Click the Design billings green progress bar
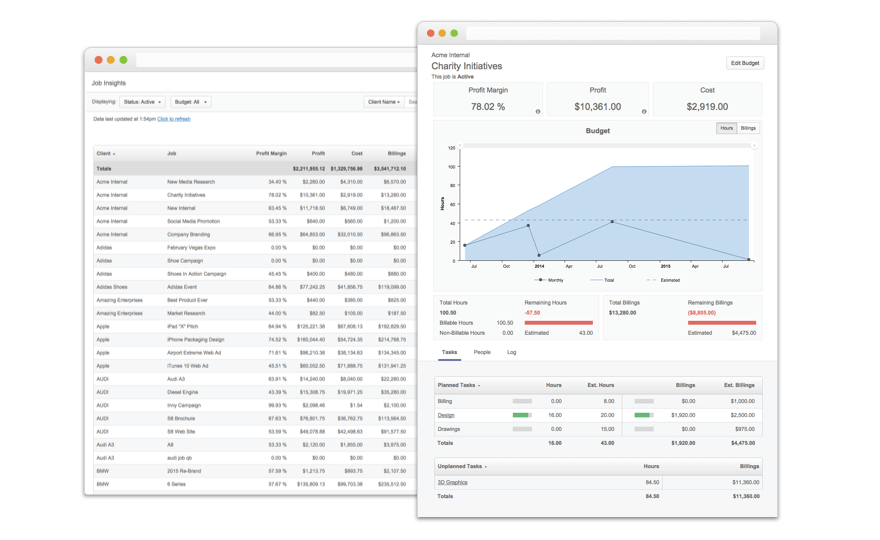 click(643, 415)
